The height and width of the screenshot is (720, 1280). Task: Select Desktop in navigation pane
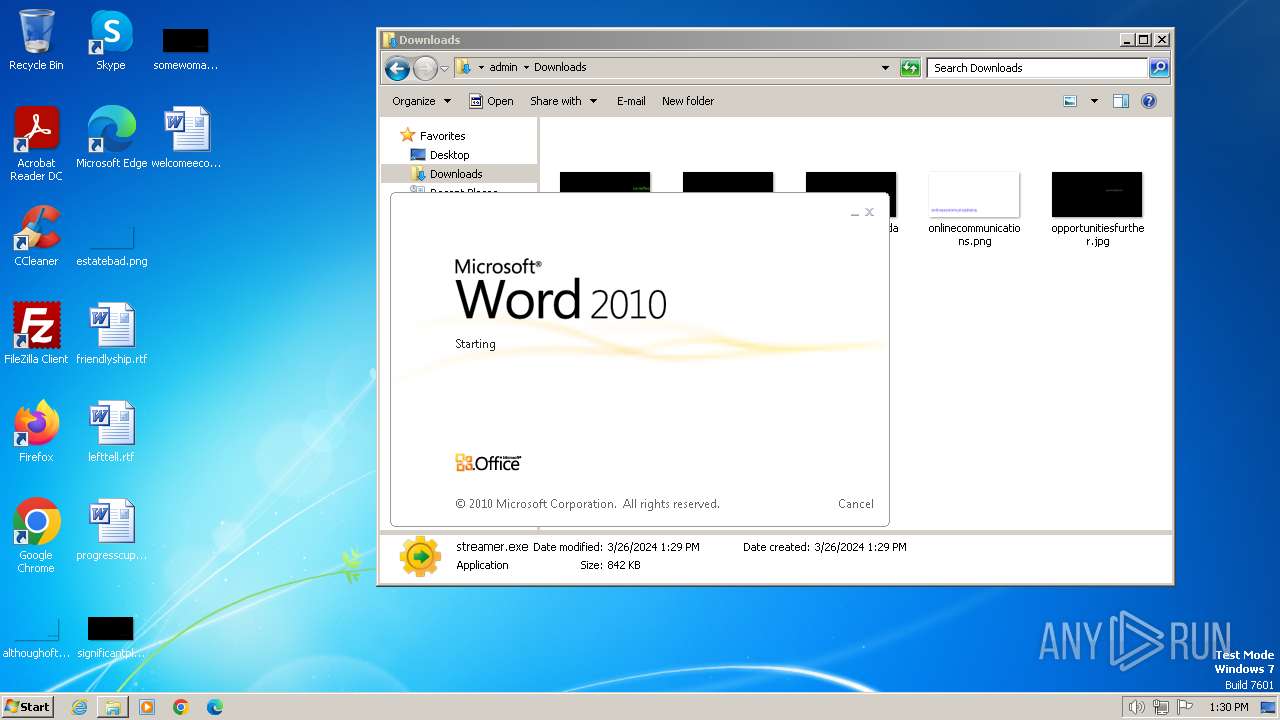(x=449, y=155)
